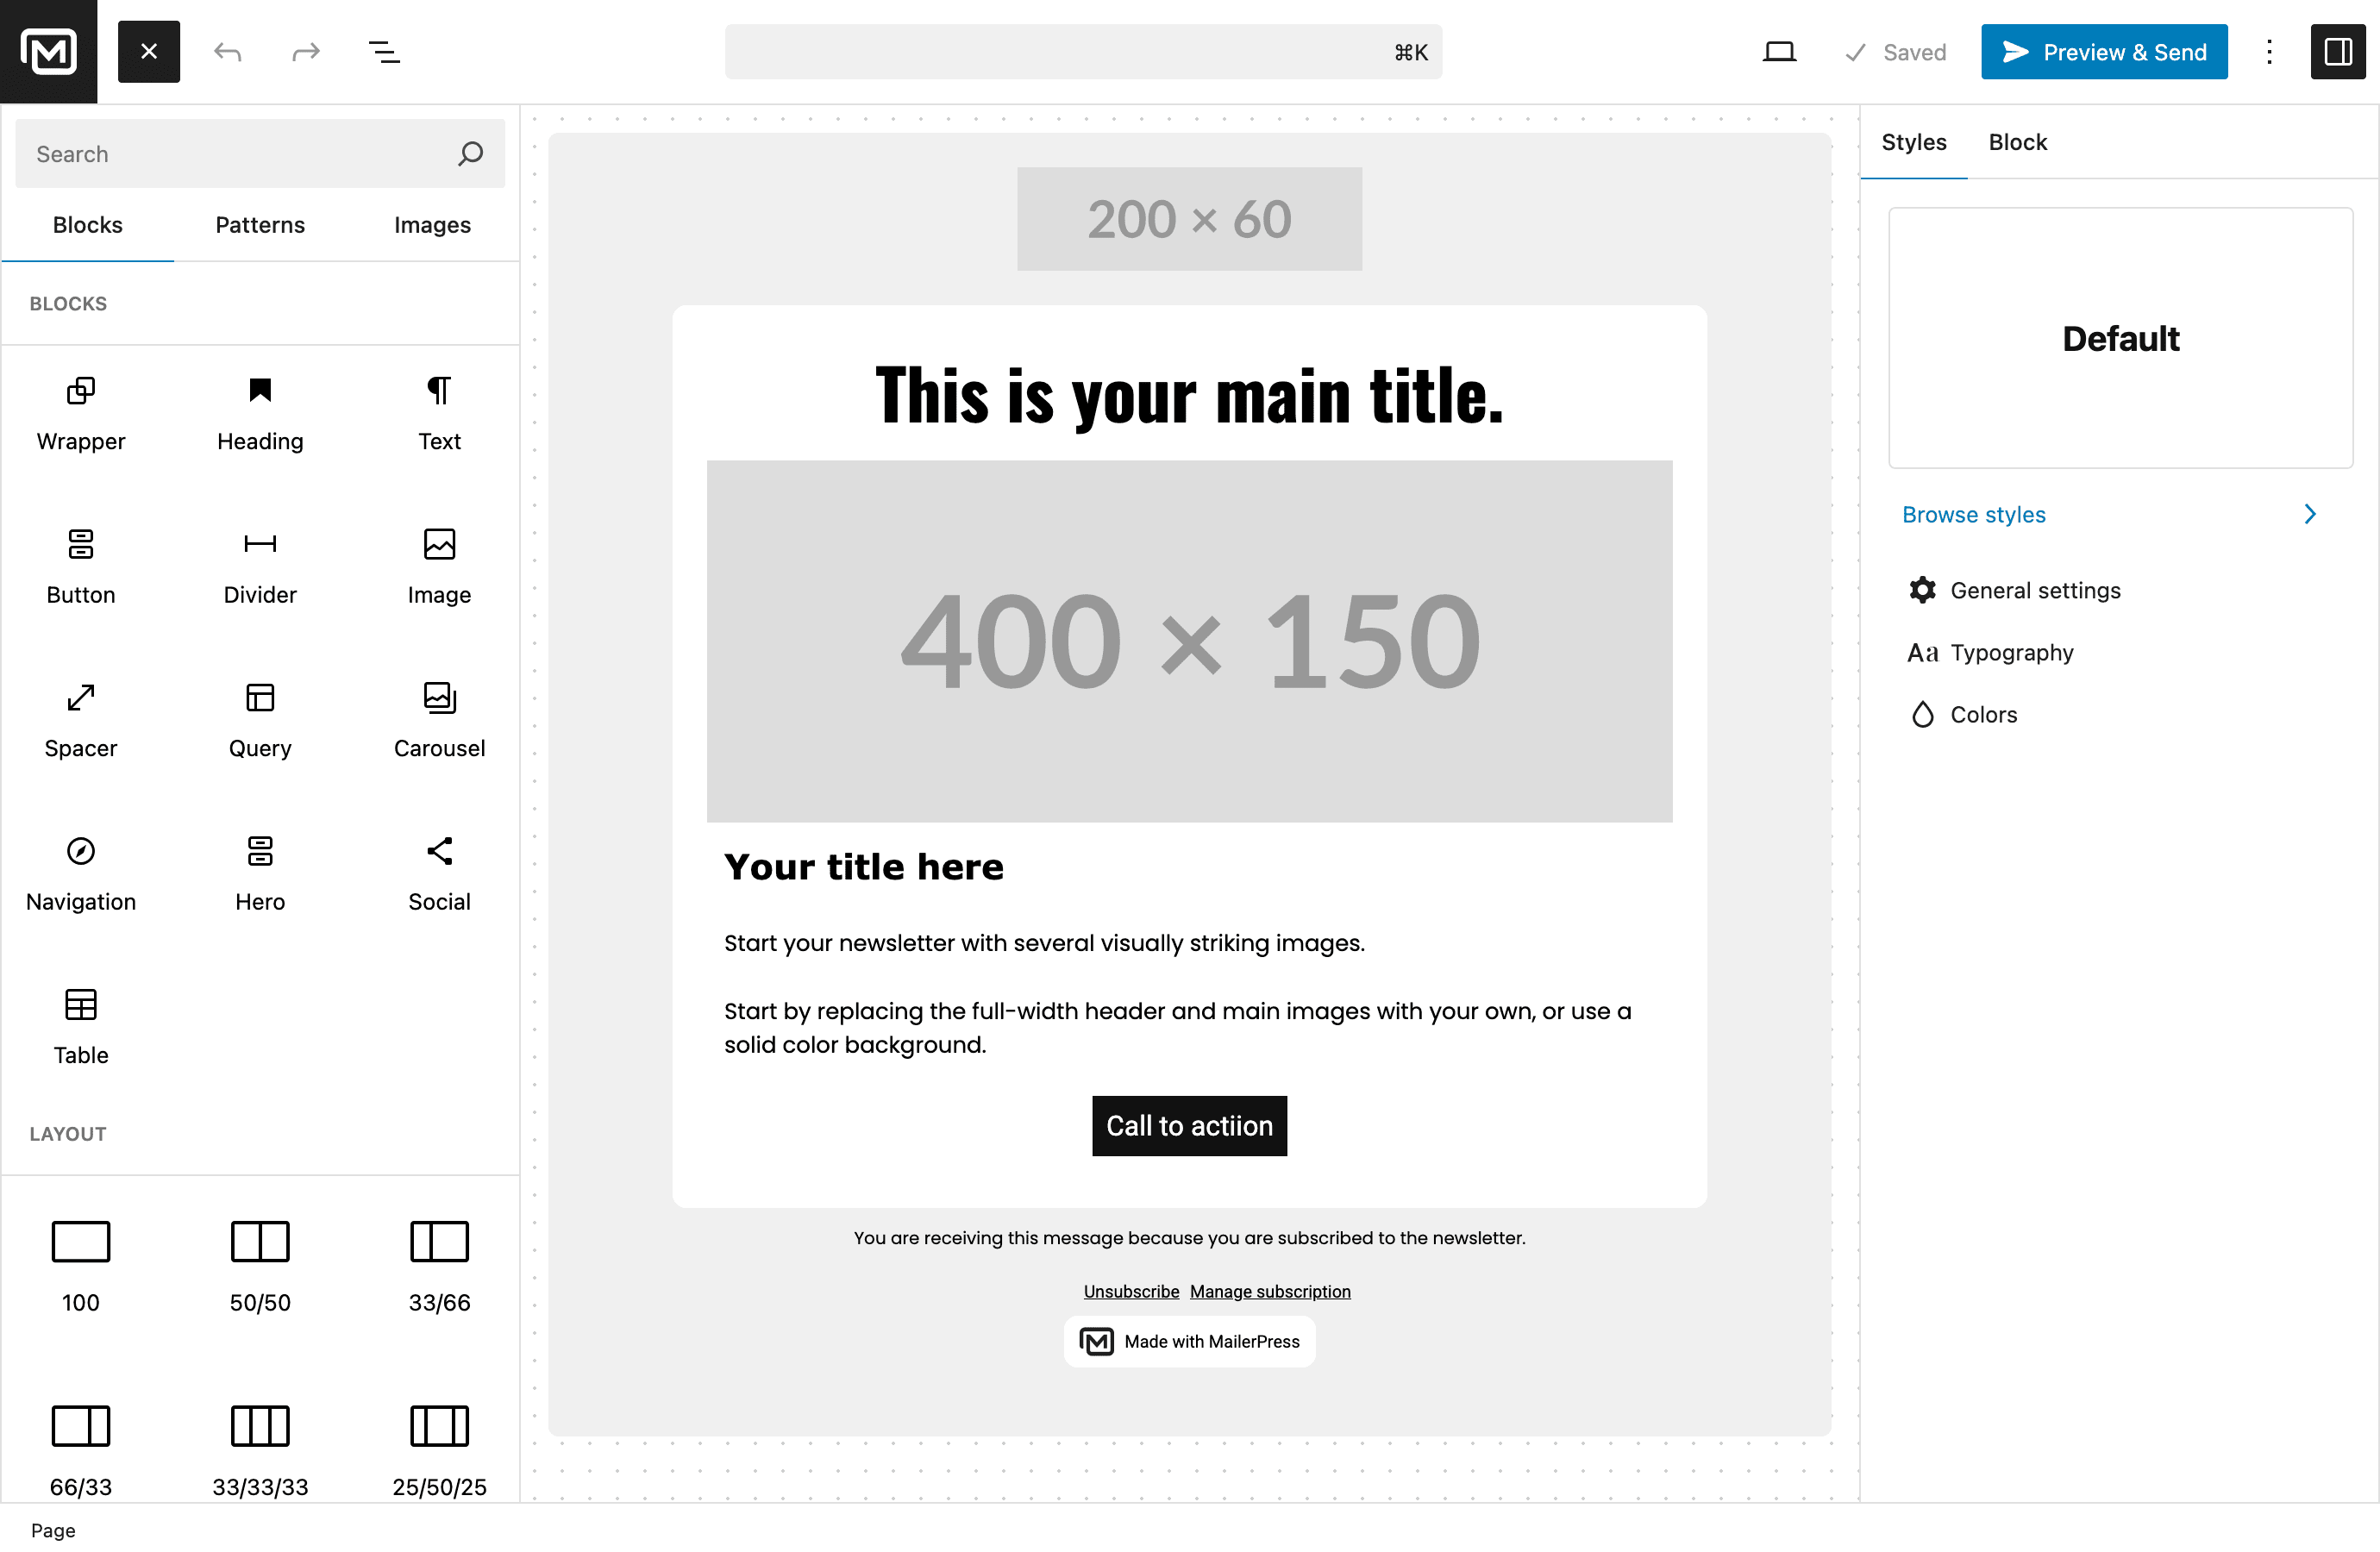Click the Preview & Send button

tap(2103, 51)
